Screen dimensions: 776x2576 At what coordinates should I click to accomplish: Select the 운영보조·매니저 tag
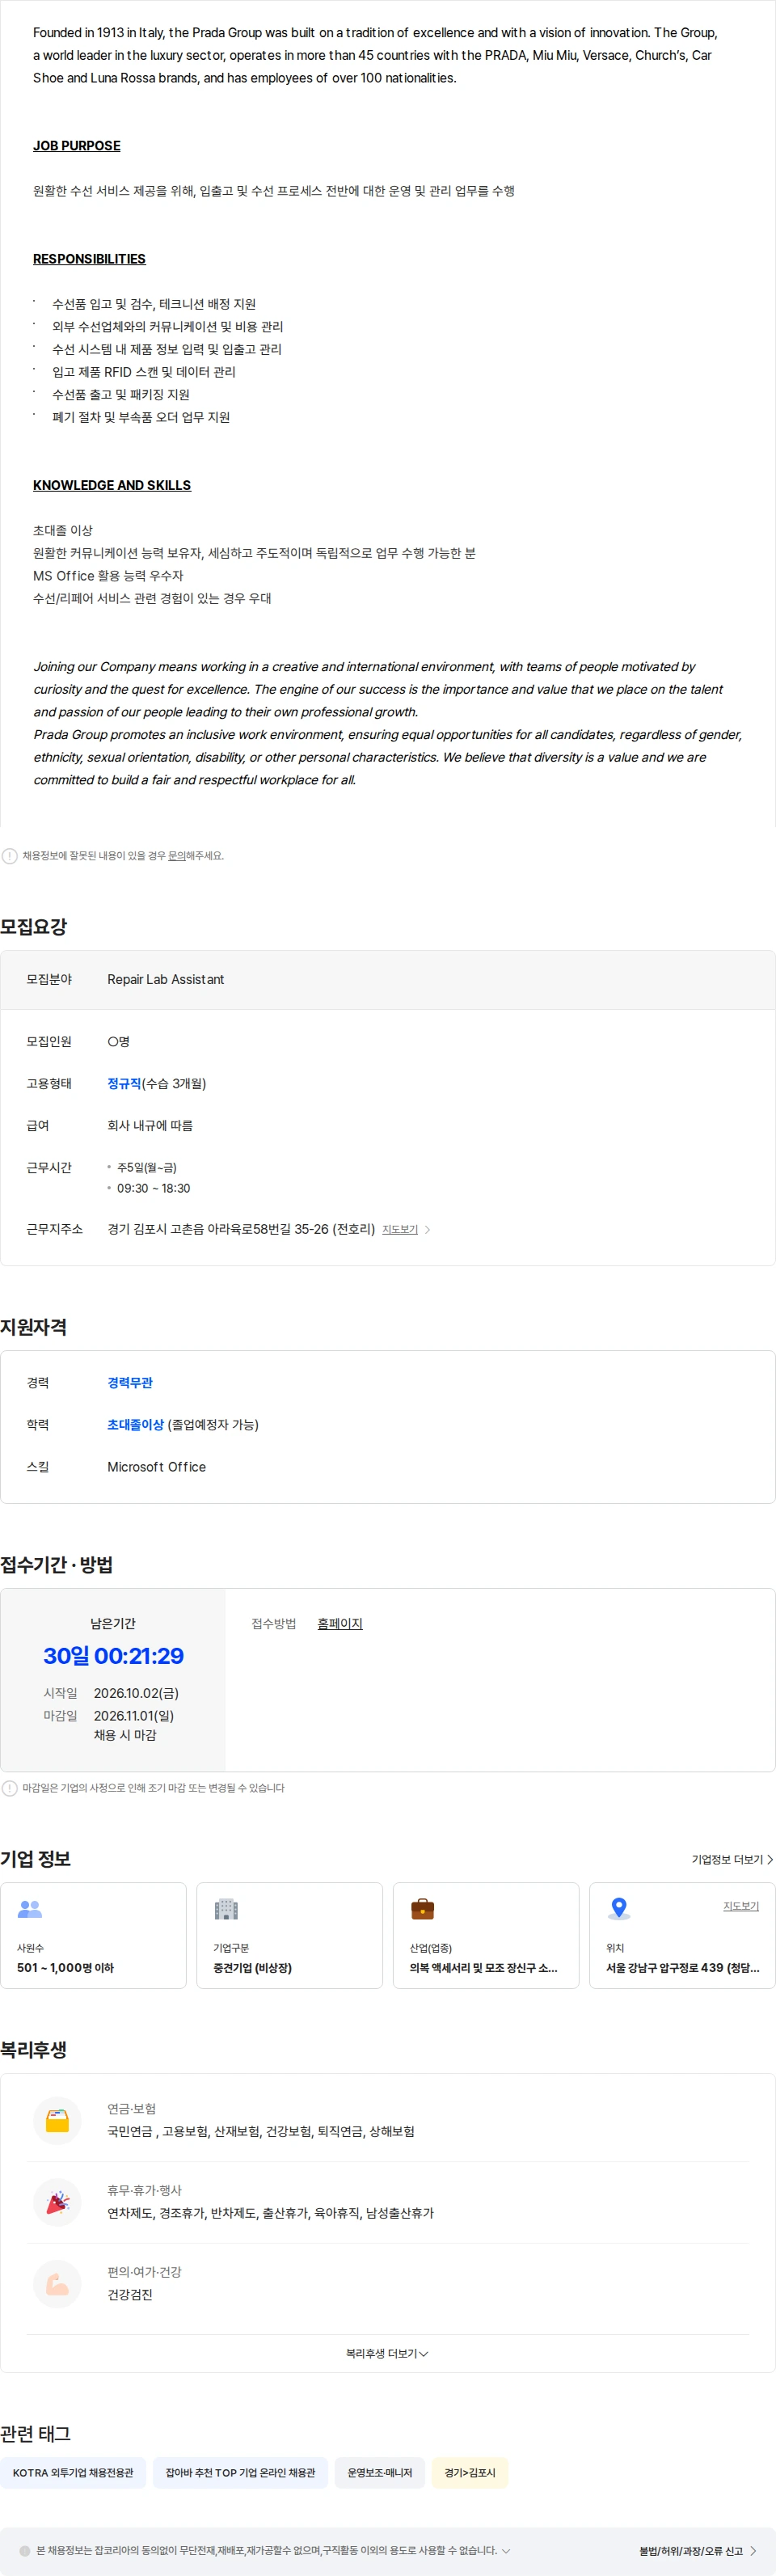point(380,2473)
